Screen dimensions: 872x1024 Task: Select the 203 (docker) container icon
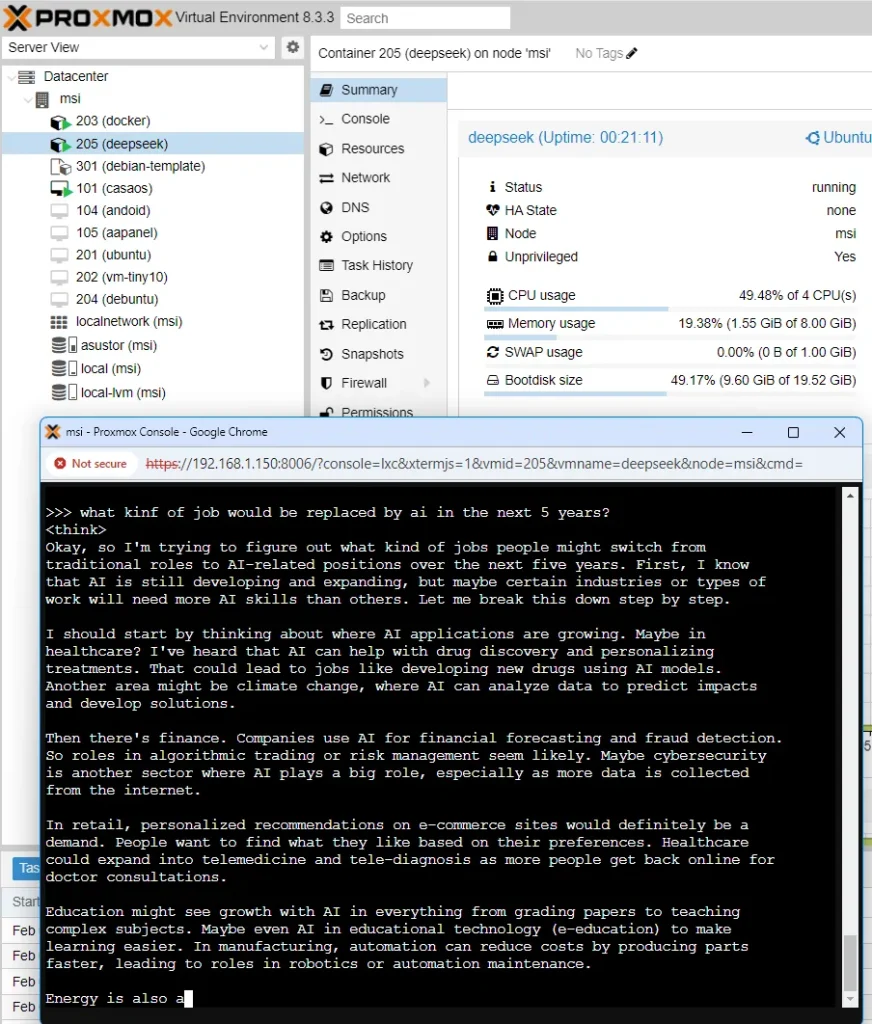tap(61, 122)
